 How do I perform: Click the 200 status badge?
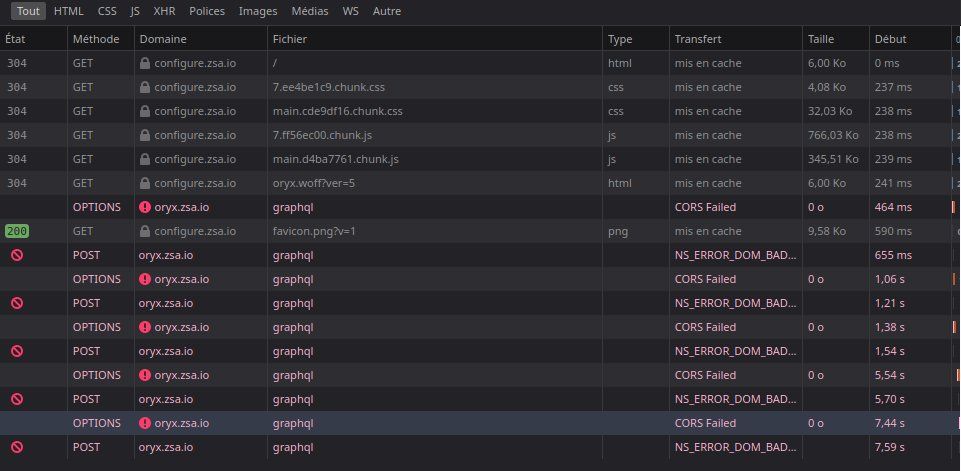tap(17, 231)
